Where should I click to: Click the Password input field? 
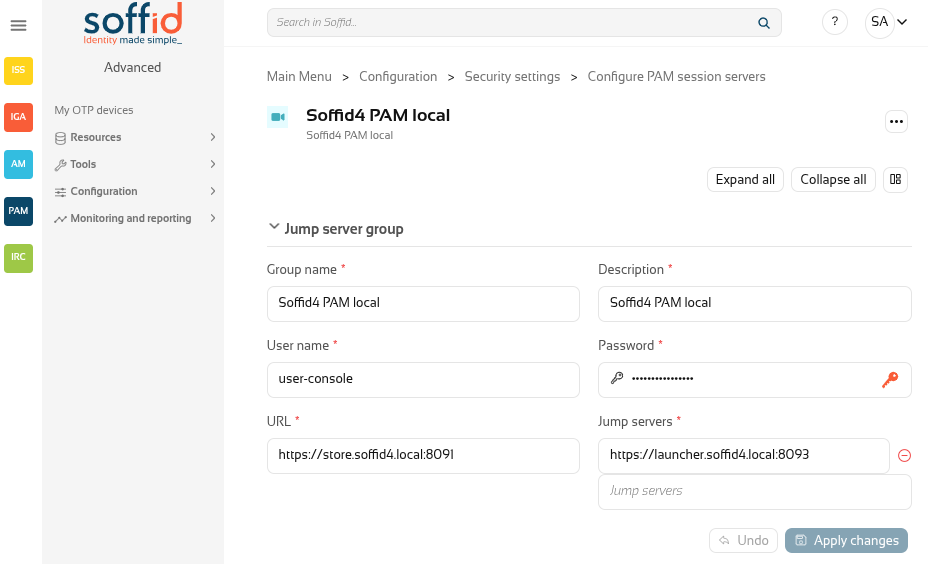(x=755, y=380)
